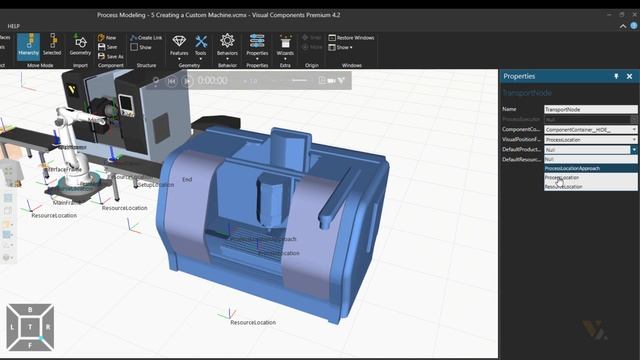640x360 pixels.
Task: Click Back face of view cube
Action: pyautogui.click(x=30, y=310)
